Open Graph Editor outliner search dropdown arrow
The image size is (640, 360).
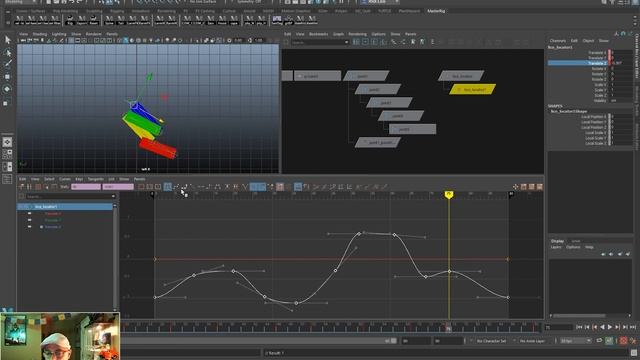pyautogui.click(x=113, y=196)
